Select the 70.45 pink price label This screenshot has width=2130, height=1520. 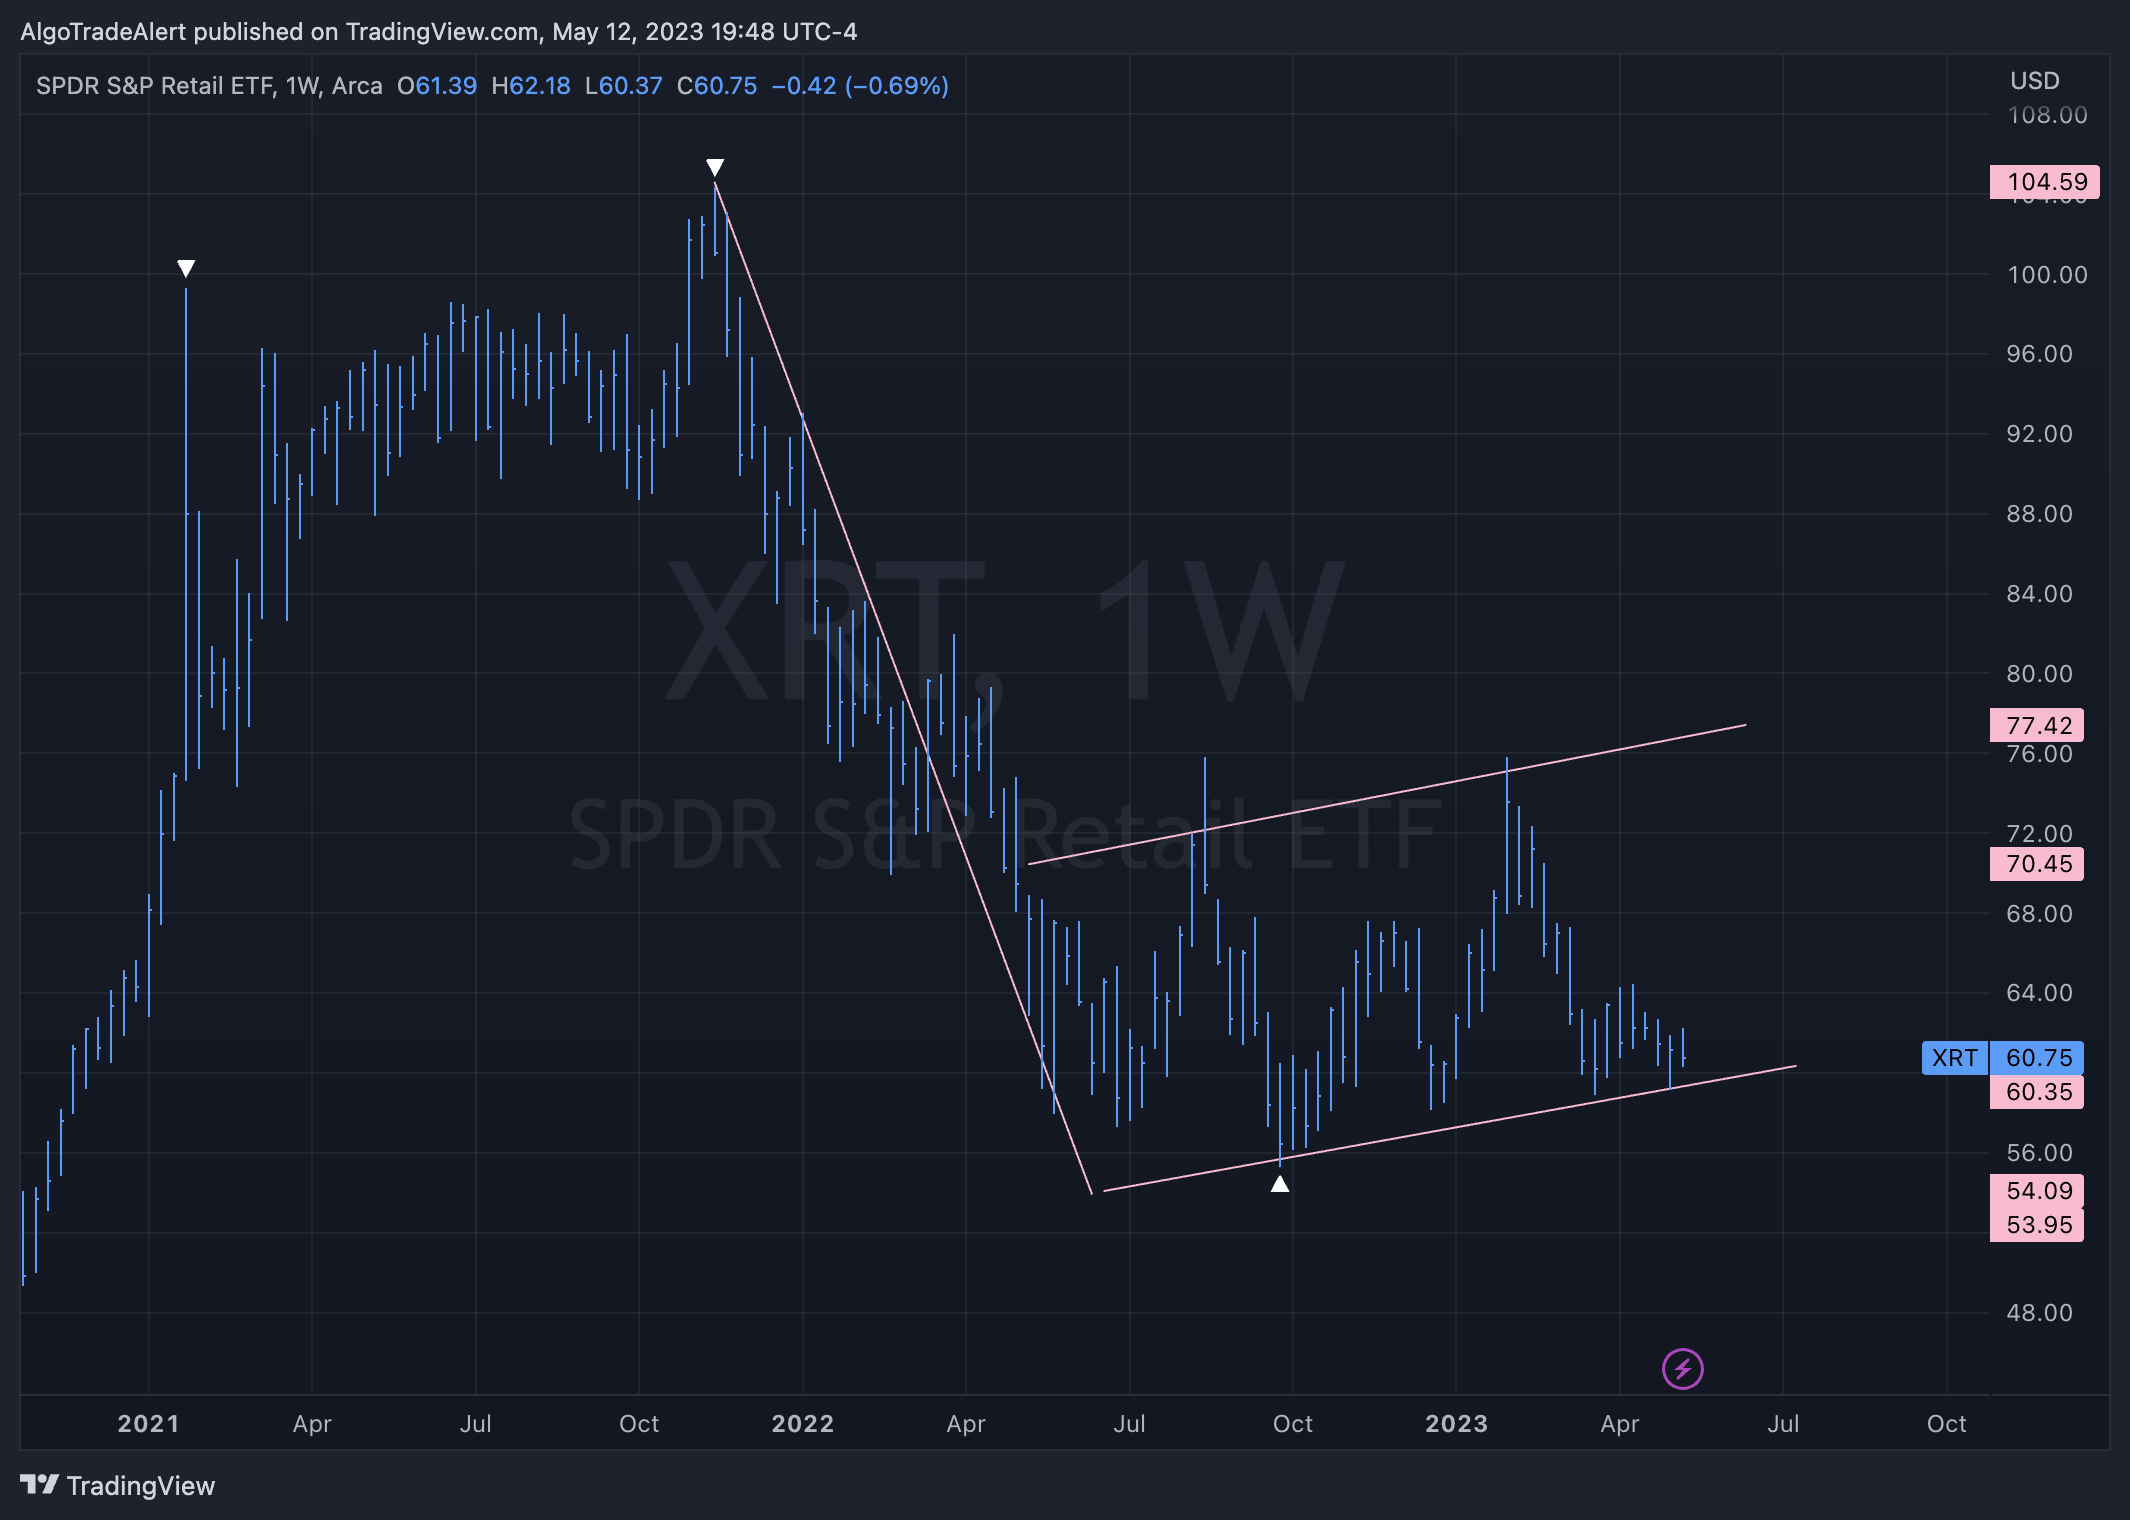pyautogui.click(x=2037, y=864)
